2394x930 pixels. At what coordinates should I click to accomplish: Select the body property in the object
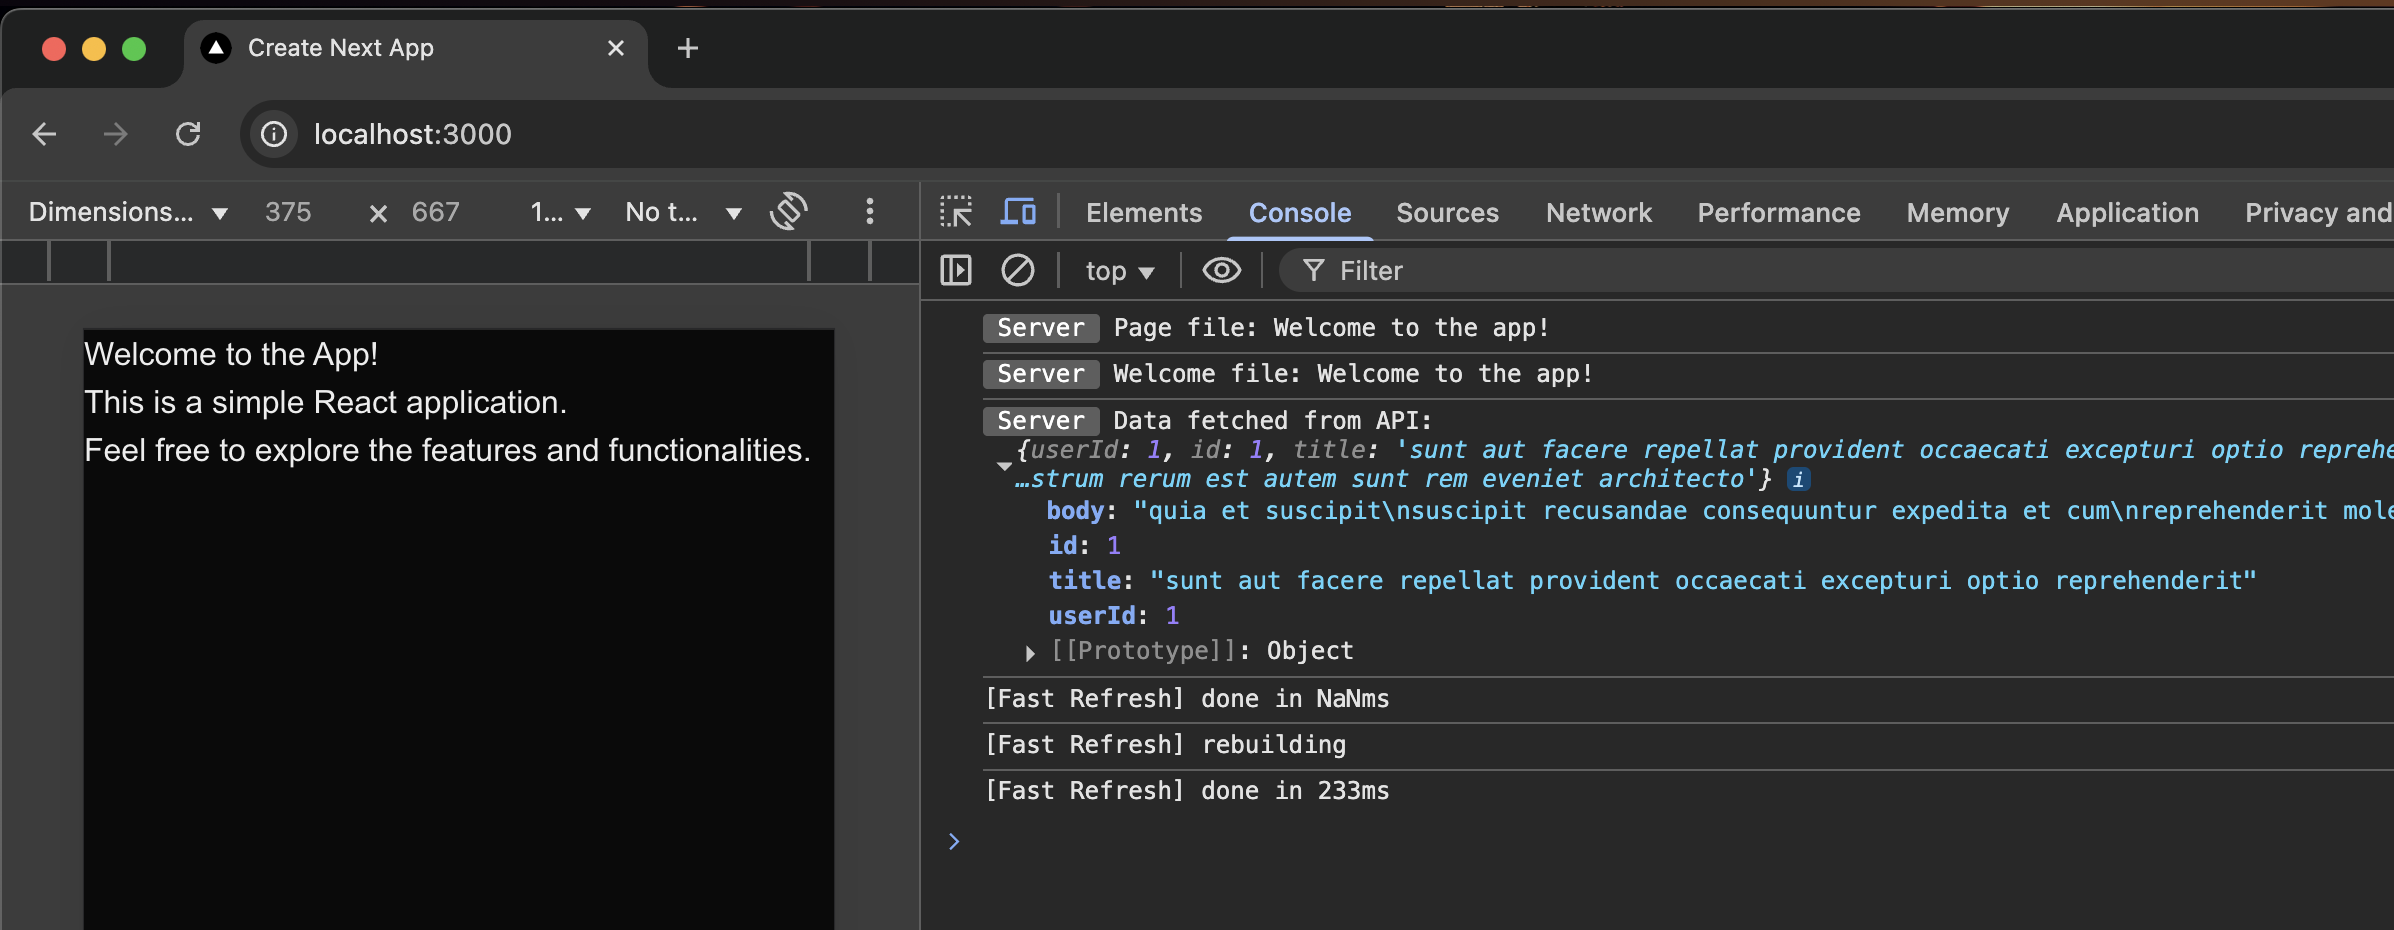(1075, 511)
